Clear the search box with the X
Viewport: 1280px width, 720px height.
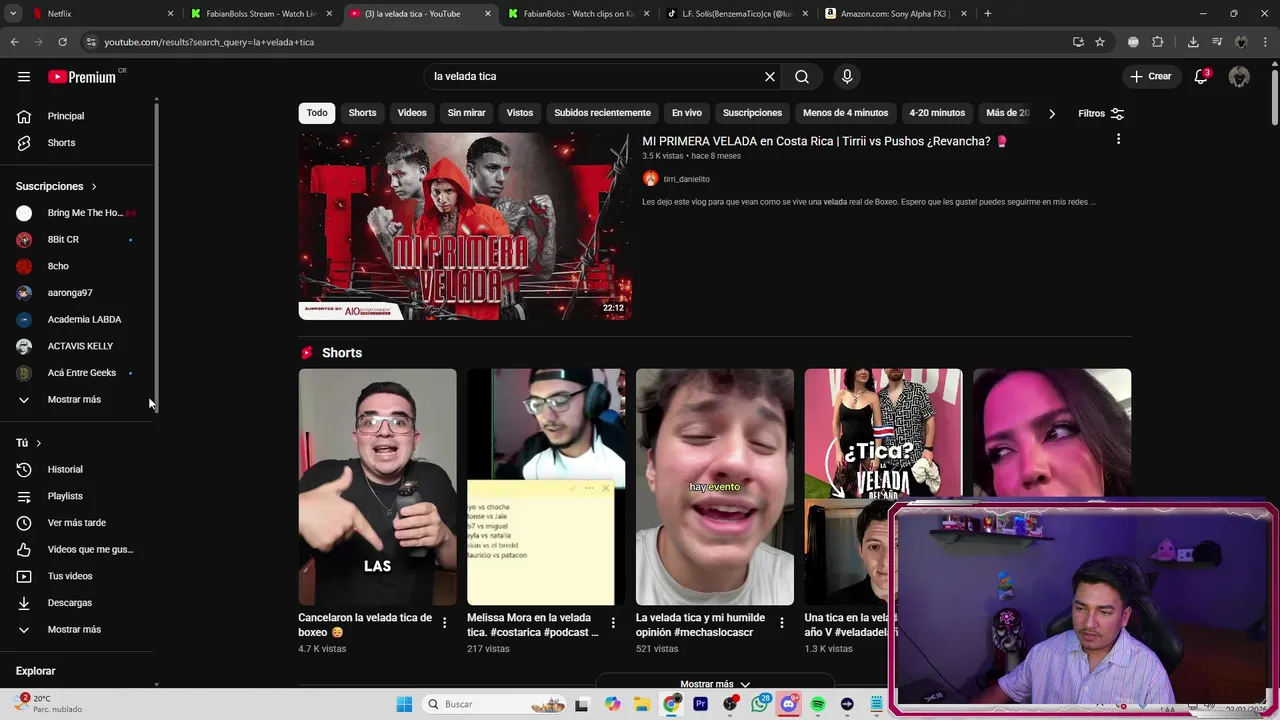(x=770, y=76)
